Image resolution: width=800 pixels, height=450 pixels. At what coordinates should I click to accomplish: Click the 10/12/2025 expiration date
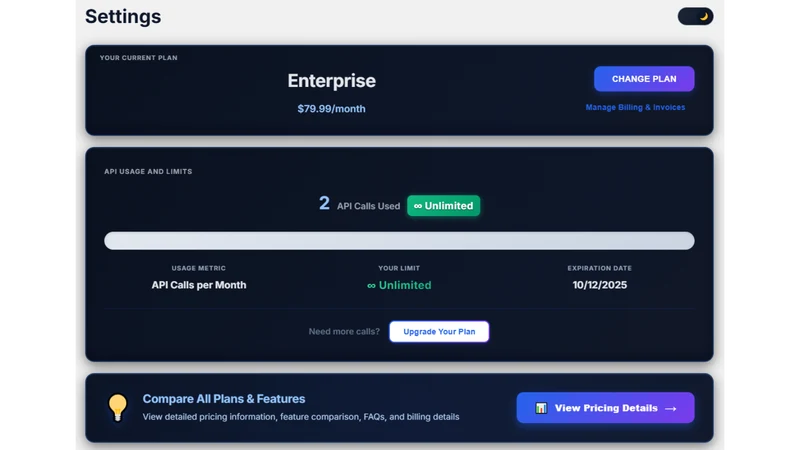tap(599, 285)
